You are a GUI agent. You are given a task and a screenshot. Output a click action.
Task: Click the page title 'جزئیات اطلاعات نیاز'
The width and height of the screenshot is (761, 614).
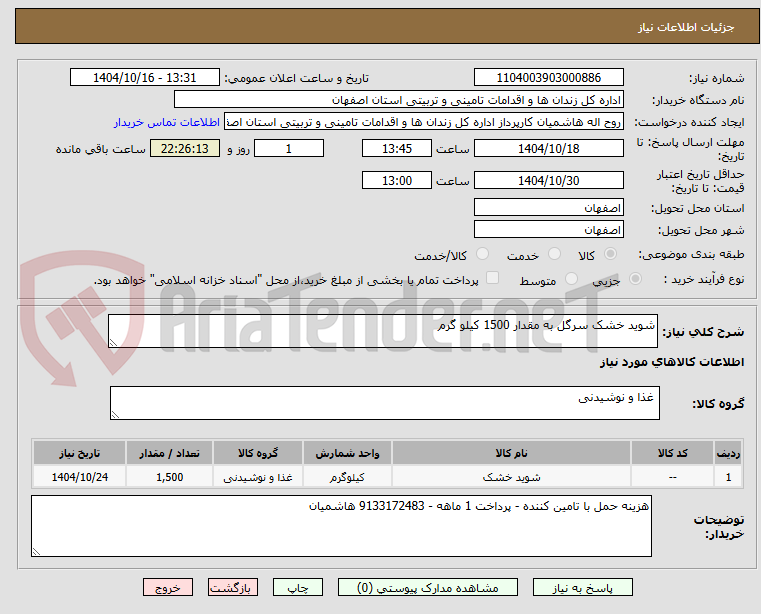tap(686, 27)
